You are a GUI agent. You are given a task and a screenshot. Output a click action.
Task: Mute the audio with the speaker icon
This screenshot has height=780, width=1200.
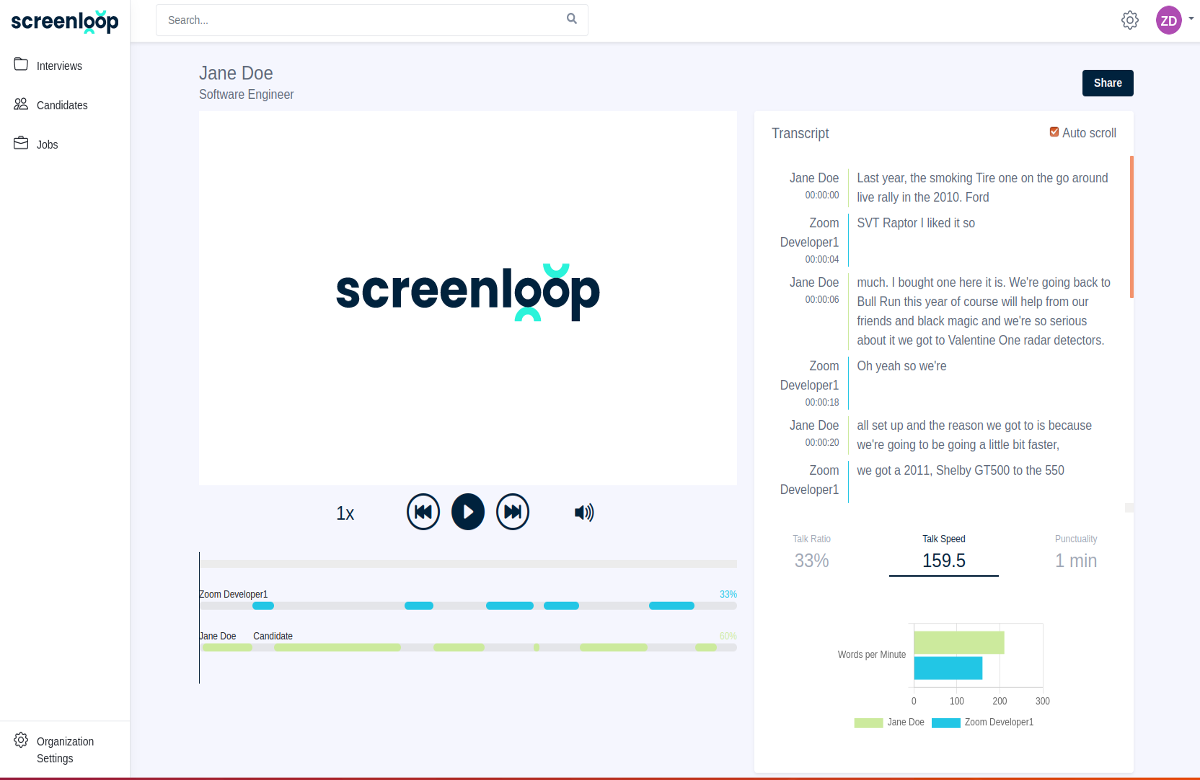(583, 511)
